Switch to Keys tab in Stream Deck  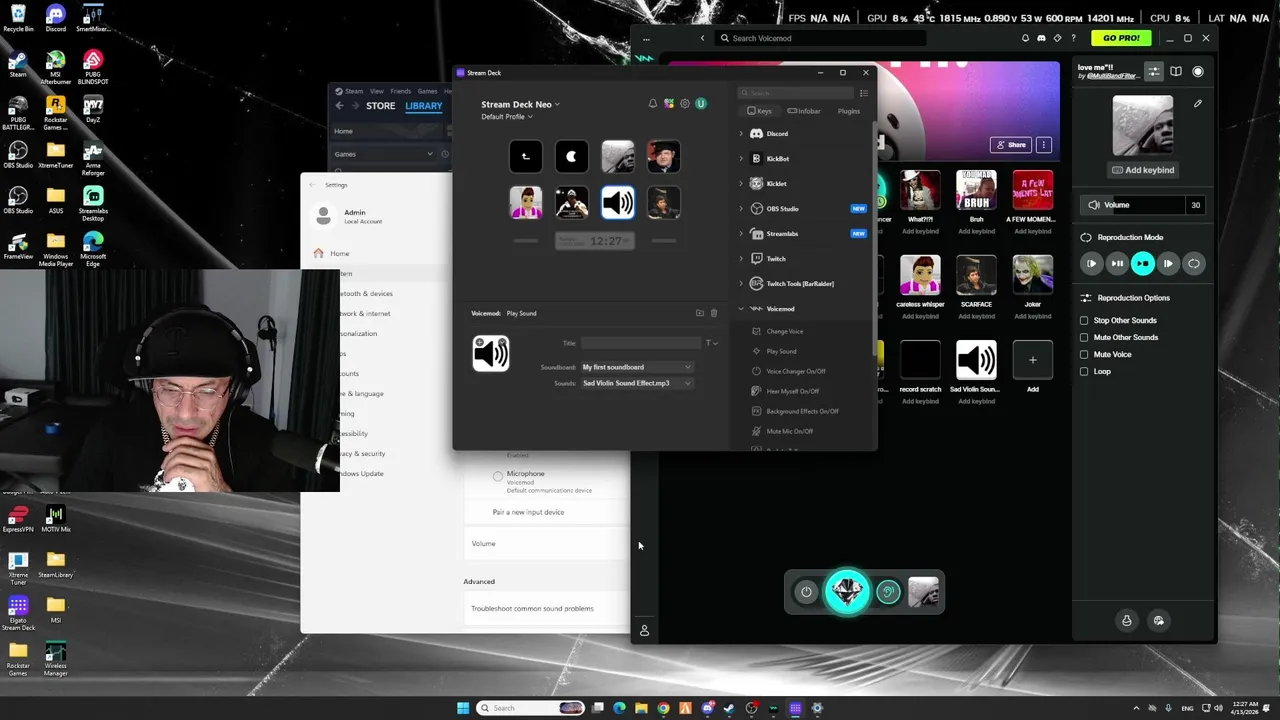[759, 111]
